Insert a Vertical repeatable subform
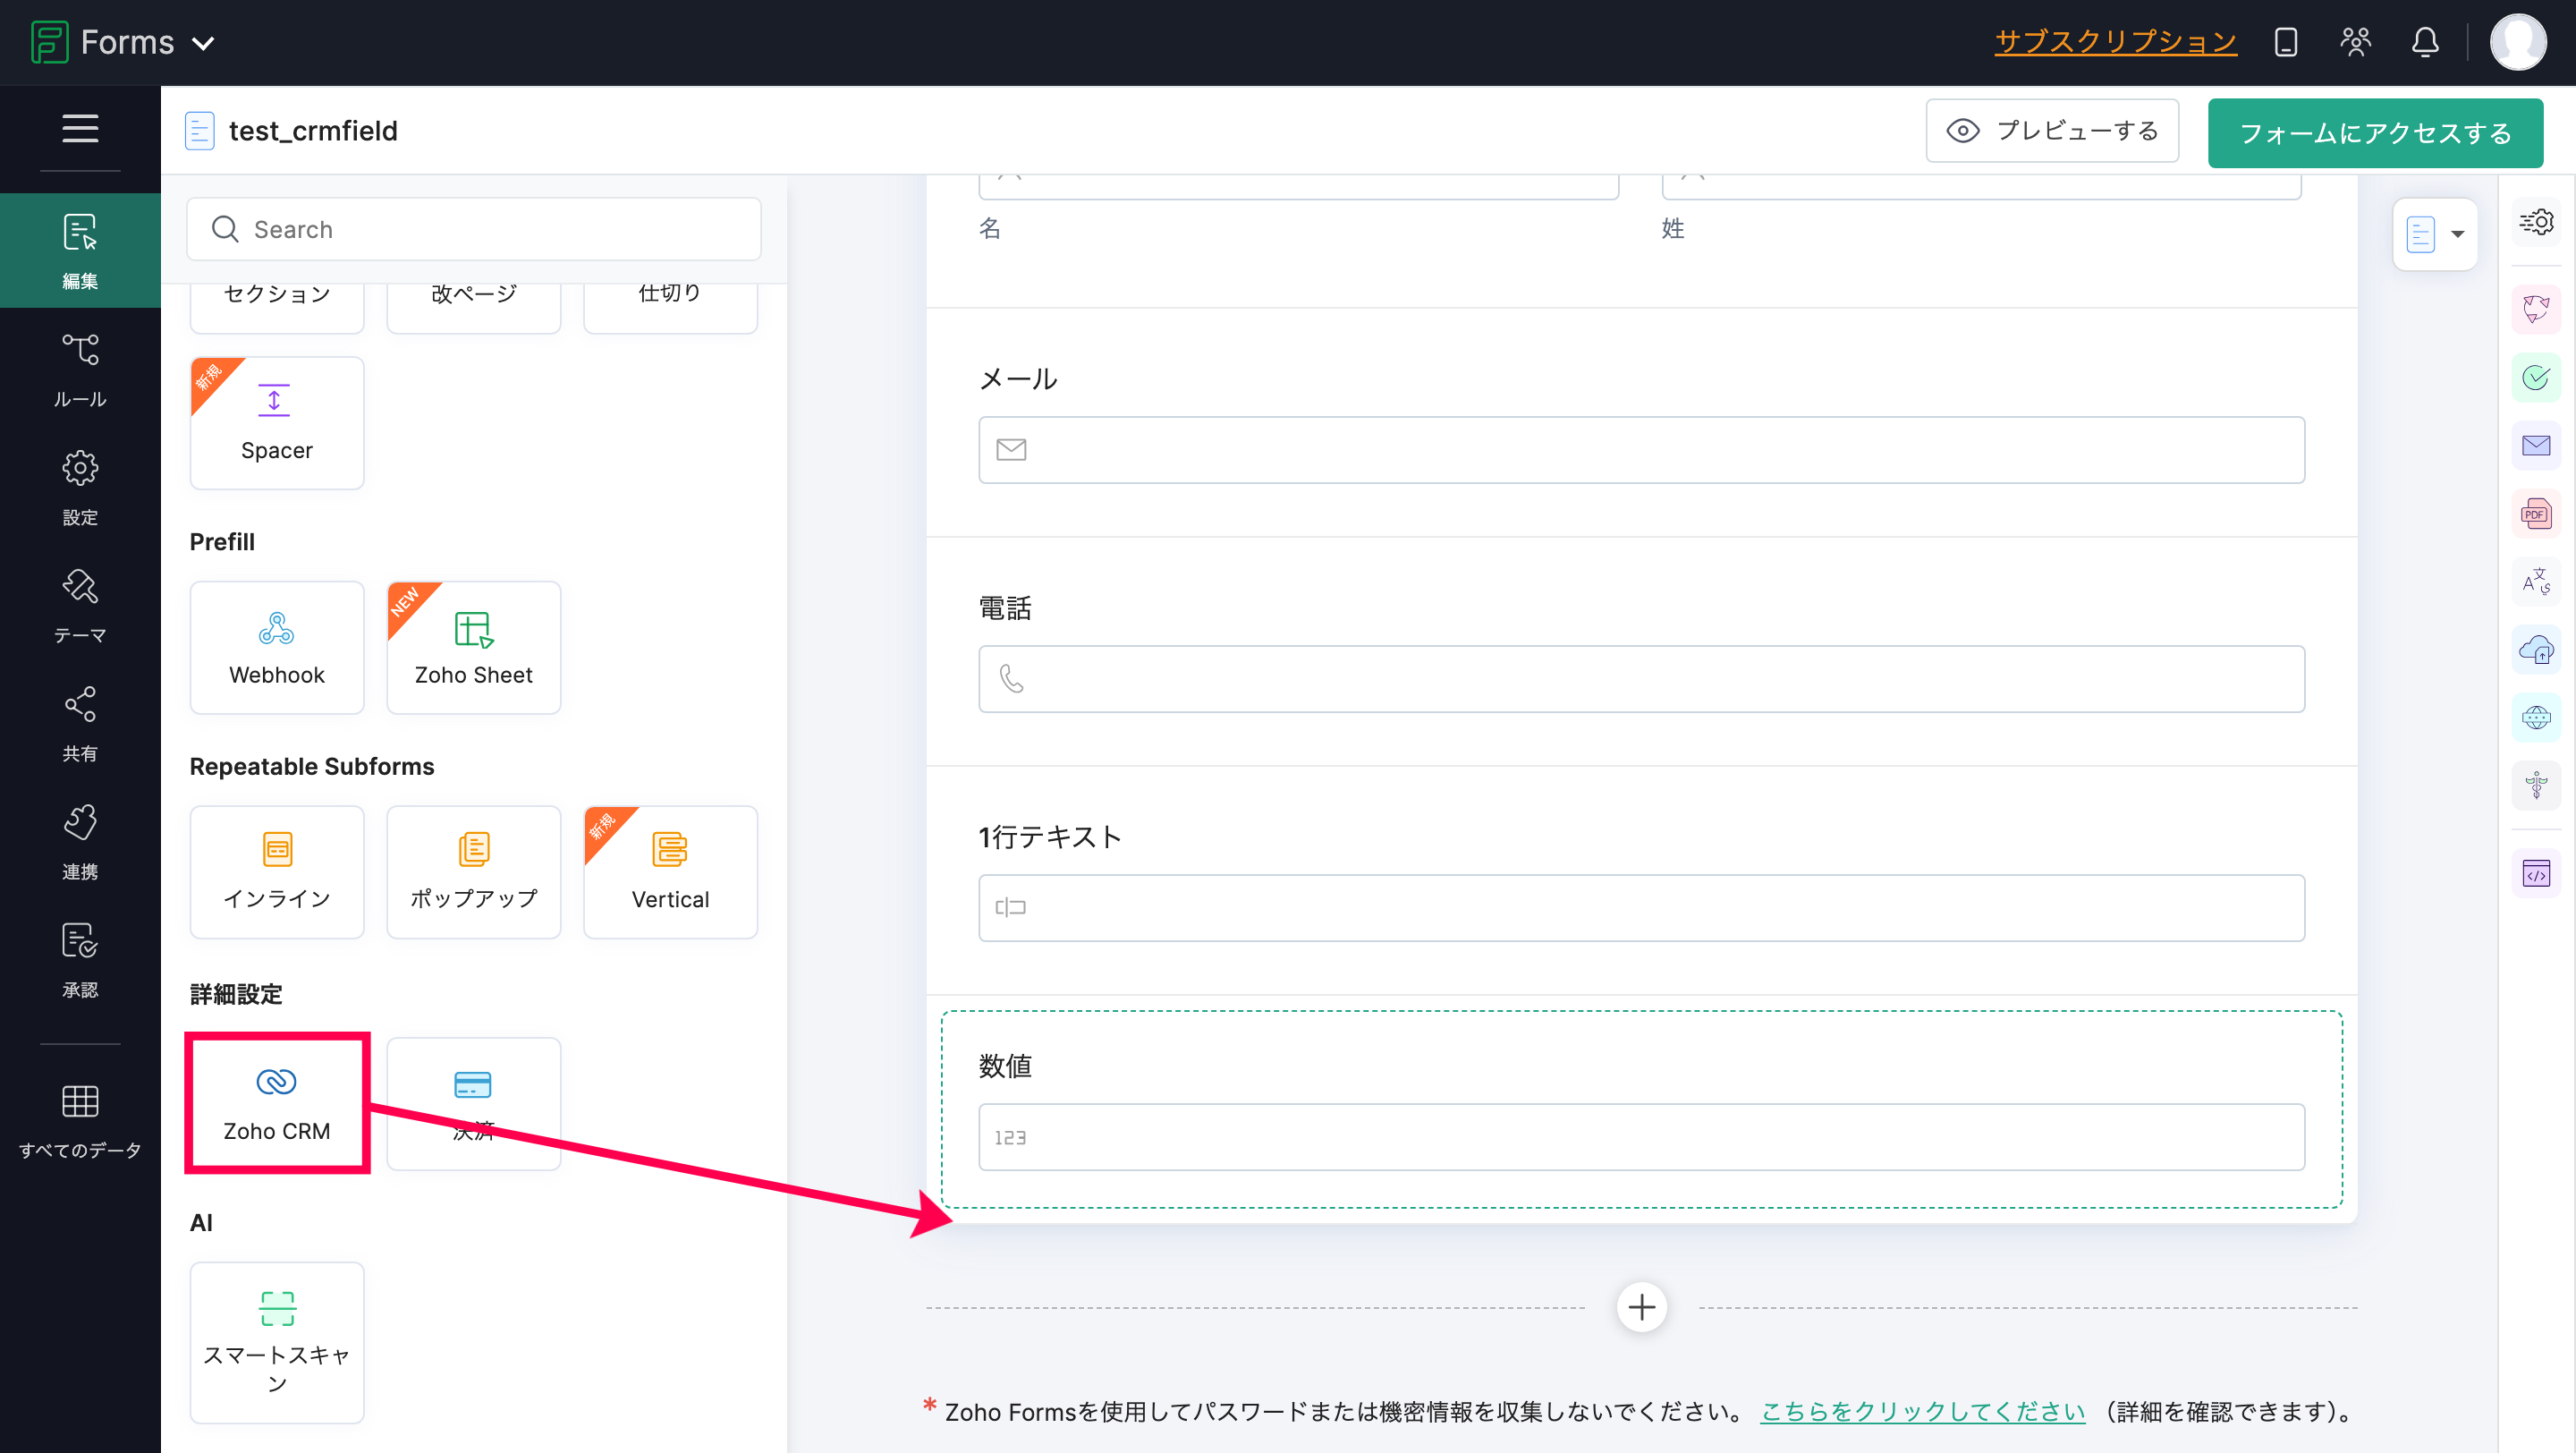Screen dimensions: 2576x1453 (x=670, y=871)
